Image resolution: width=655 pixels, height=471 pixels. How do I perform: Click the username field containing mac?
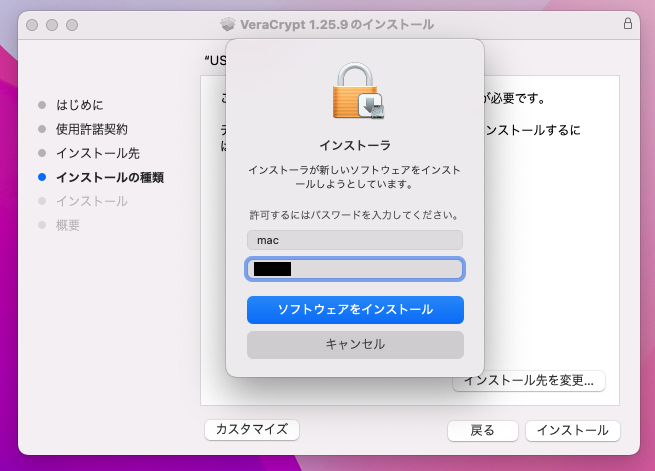click(x=355, y=240)
